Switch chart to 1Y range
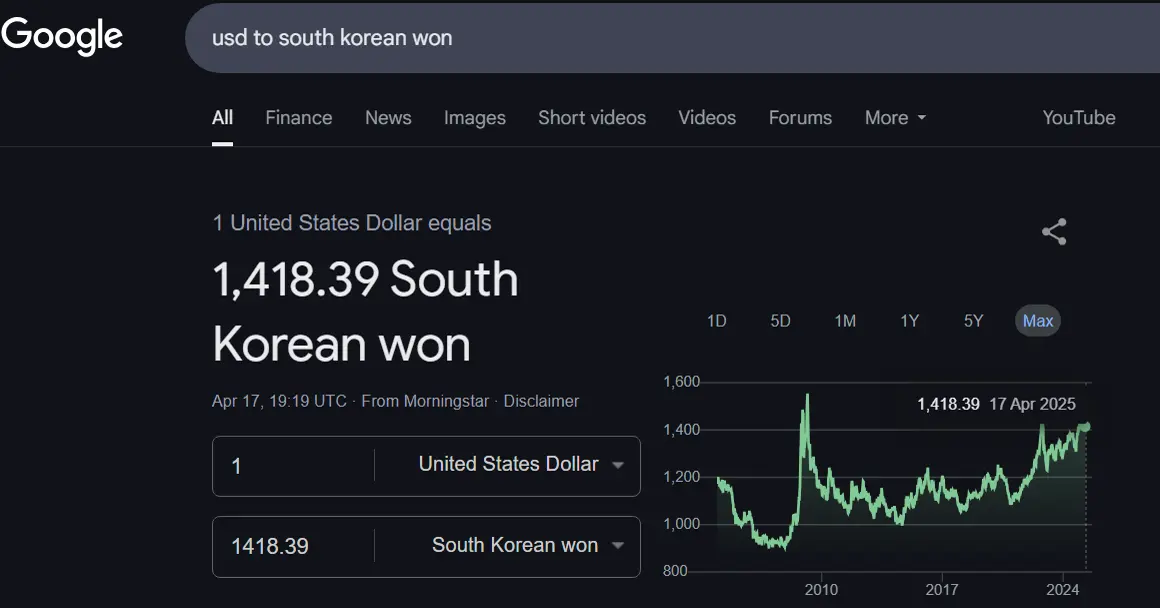This screenshot has width=1160, height=608. point(909,321)
